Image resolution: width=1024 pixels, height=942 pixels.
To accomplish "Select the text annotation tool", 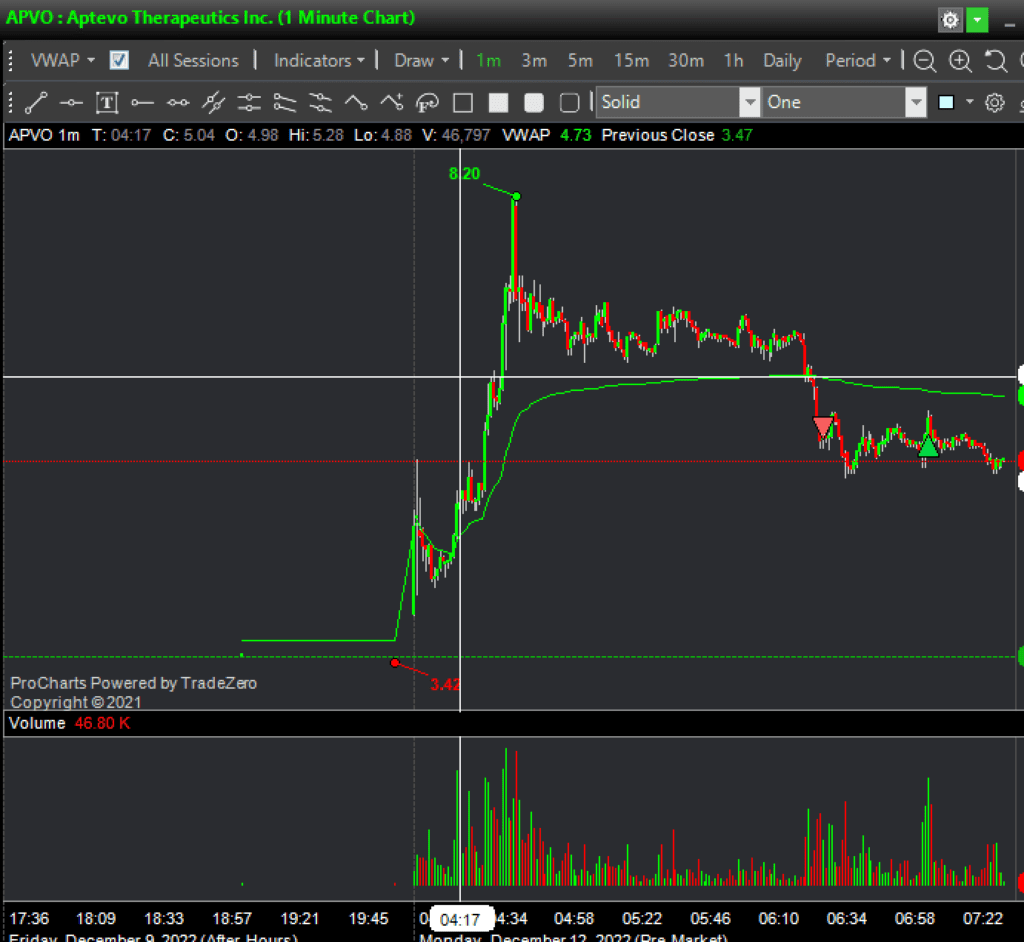I will tap(107, 102).
